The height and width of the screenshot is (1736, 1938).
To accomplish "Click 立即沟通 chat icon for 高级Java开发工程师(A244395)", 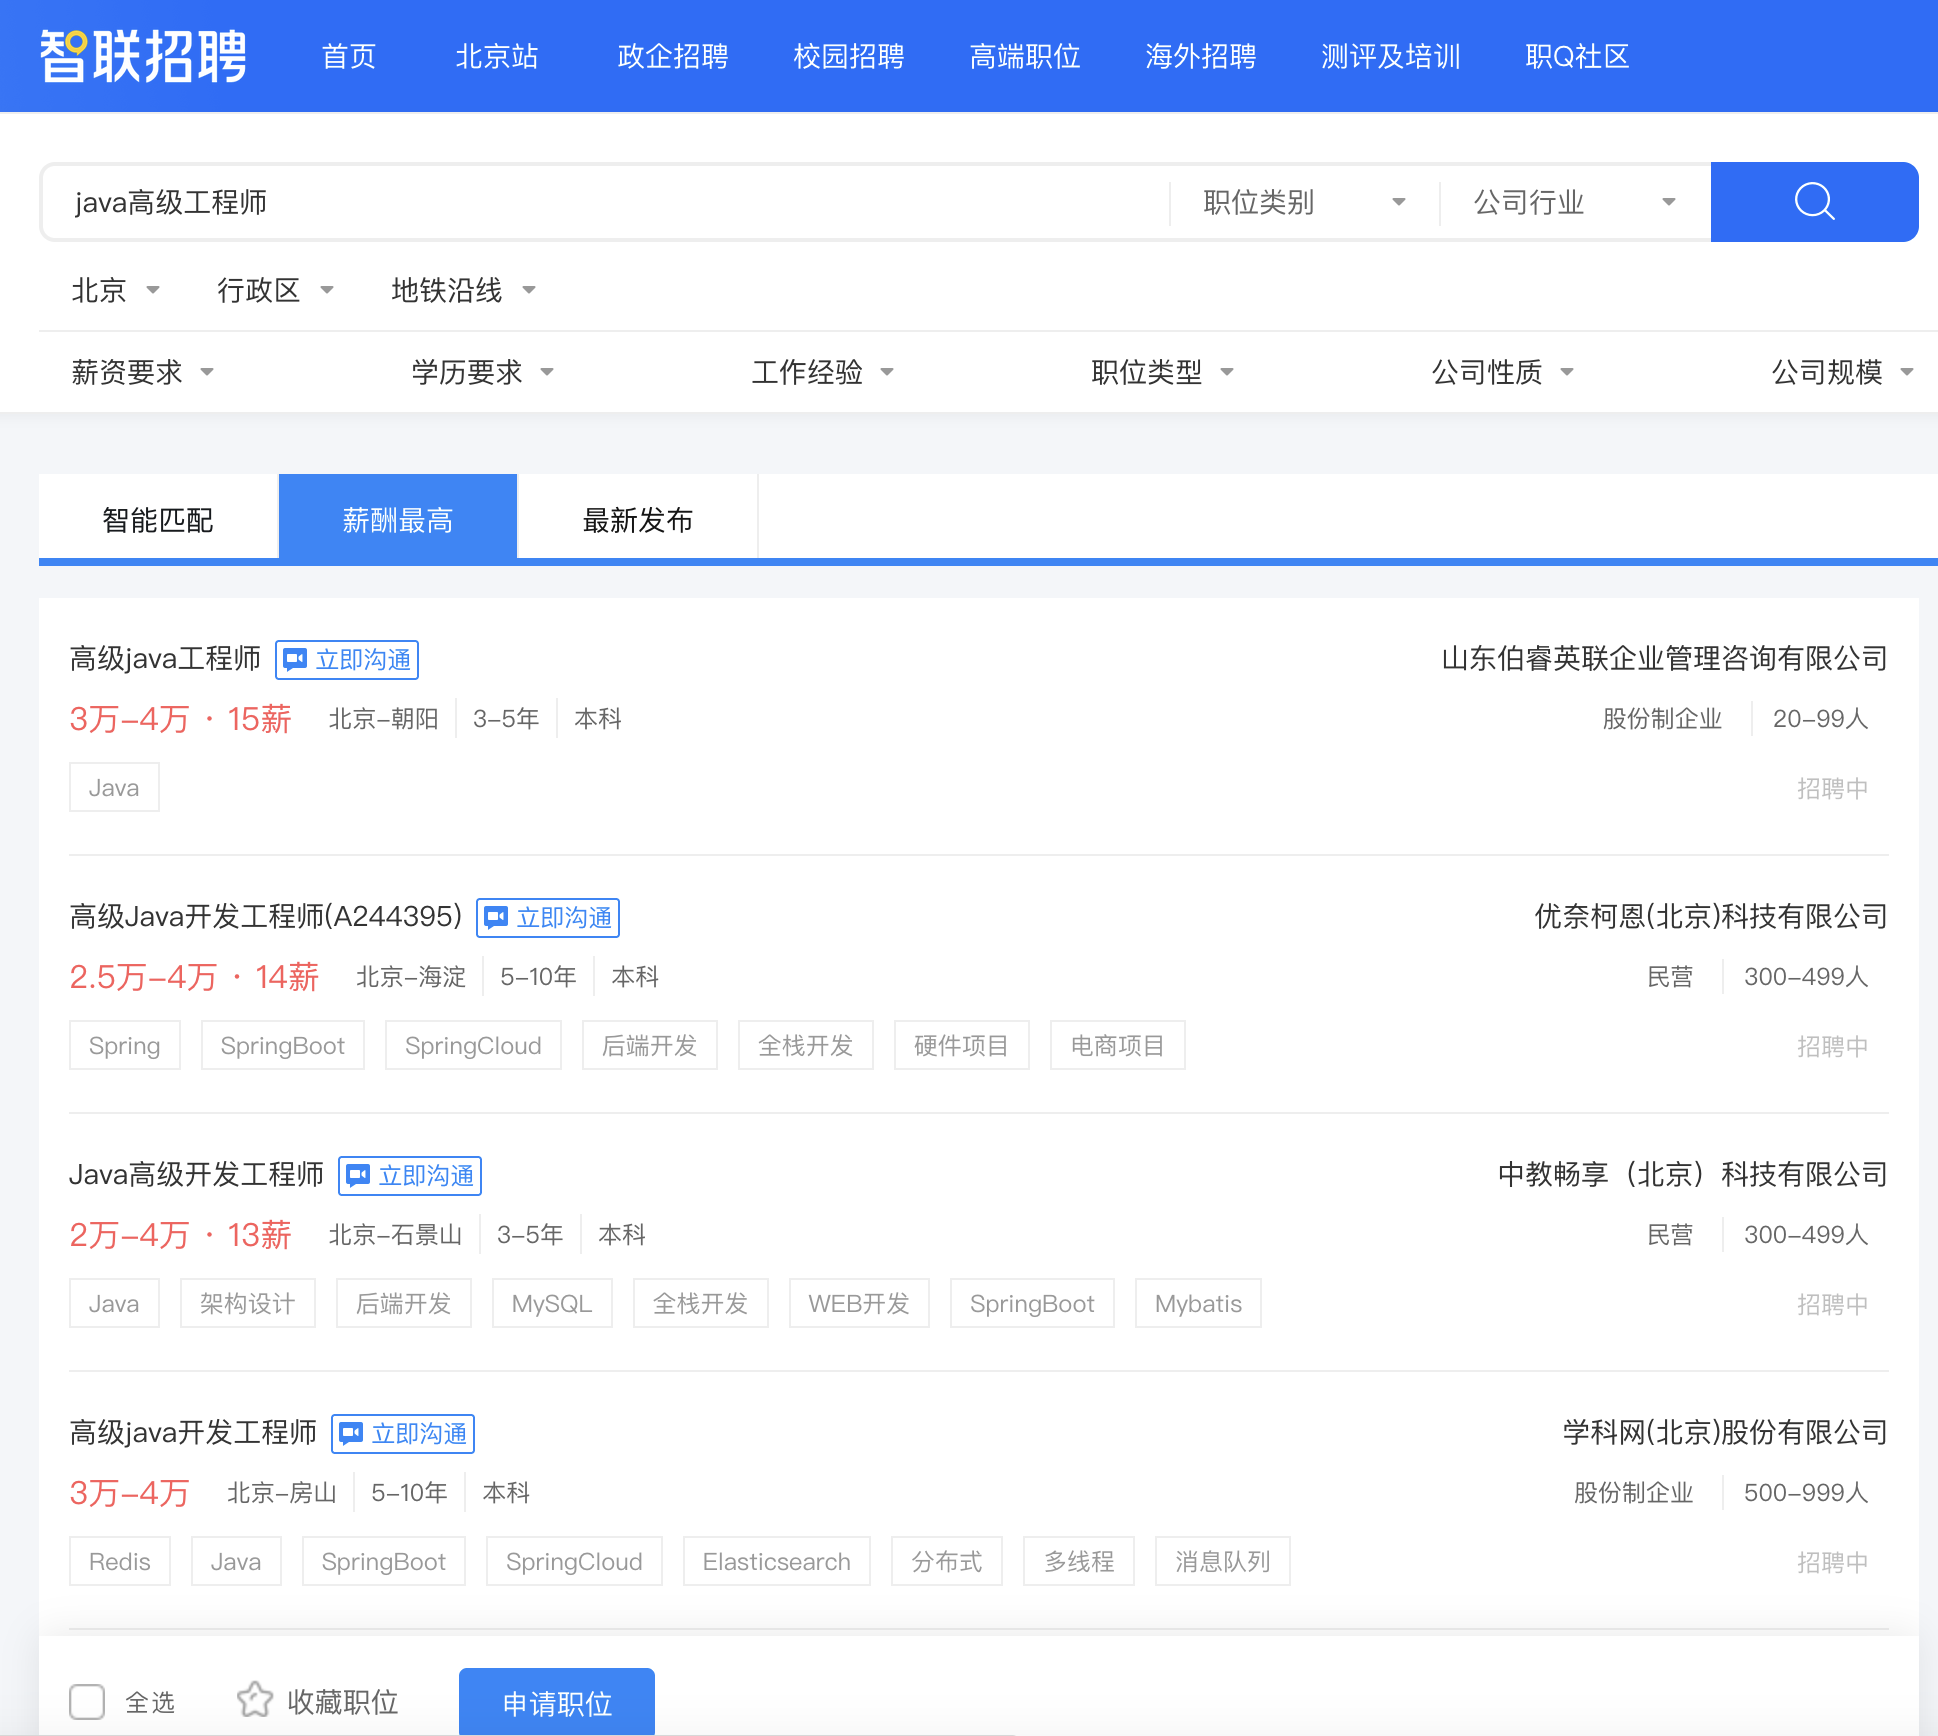I will coord(496,918).
